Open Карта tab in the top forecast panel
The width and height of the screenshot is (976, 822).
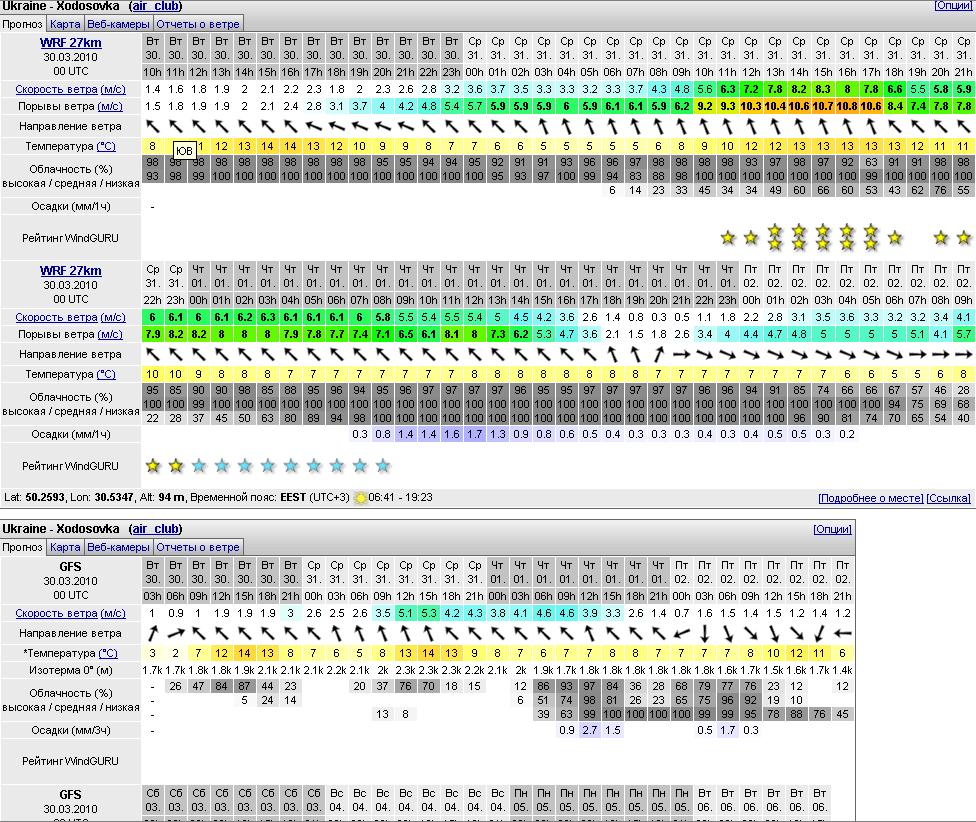tap(65, 24)
